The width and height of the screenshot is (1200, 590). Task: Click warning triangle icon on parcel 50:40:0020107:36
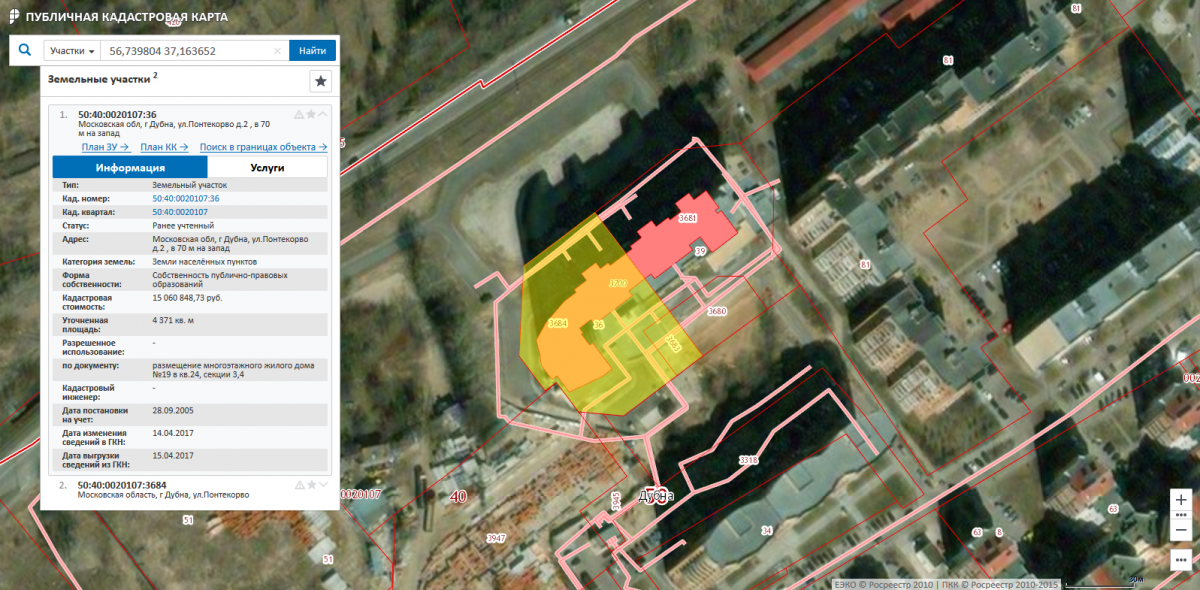298,114
